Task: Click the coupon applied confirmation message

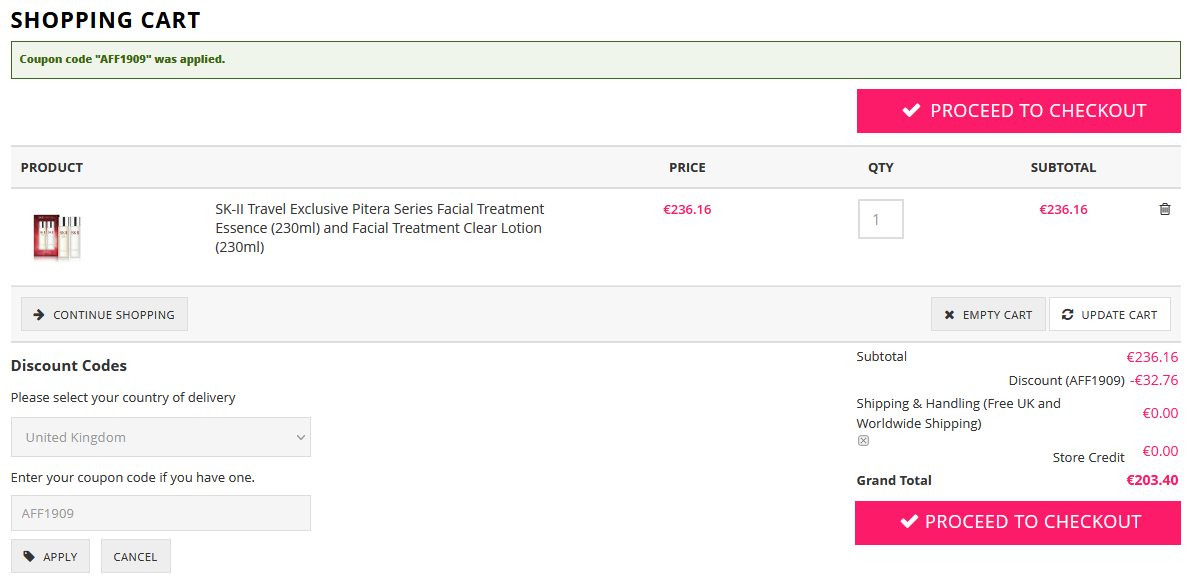Action: pos(122,60)
